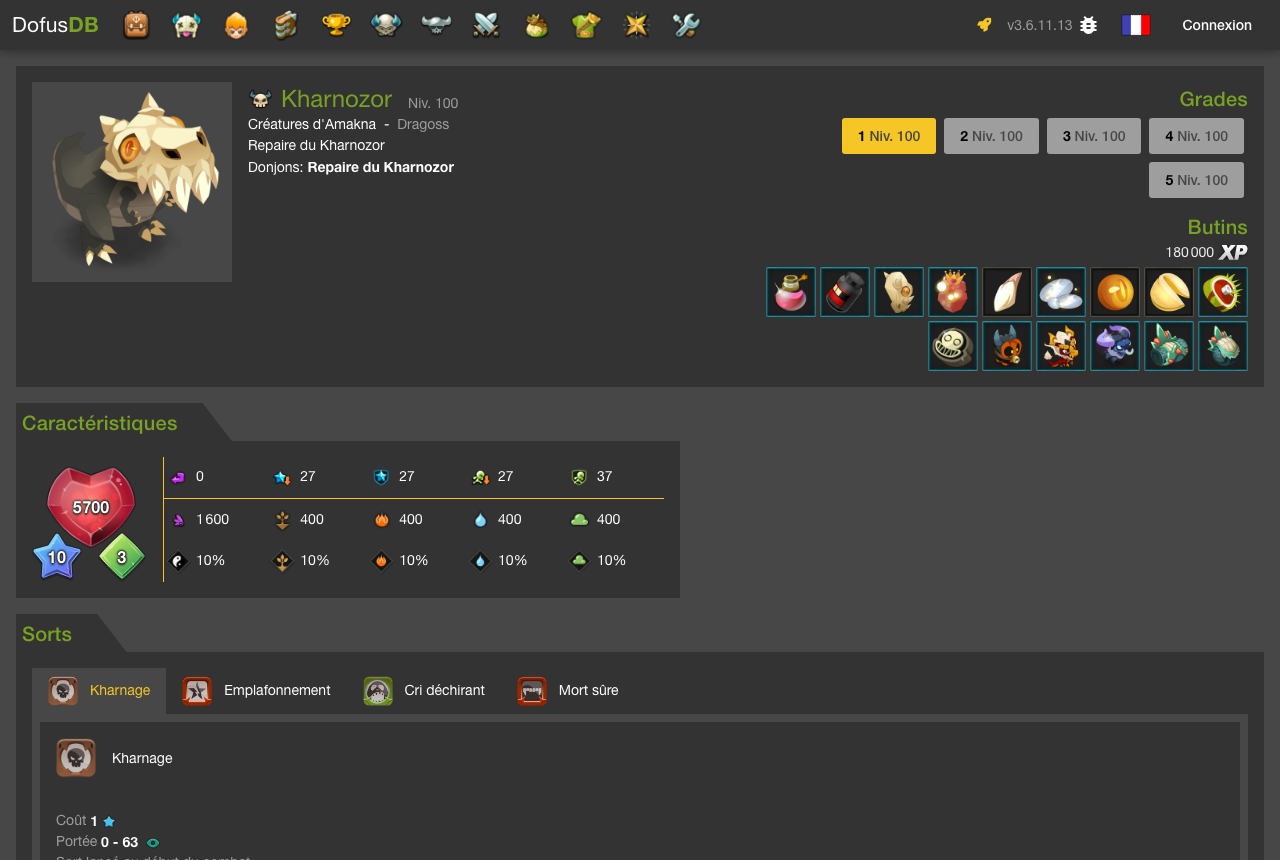Viewport: 1280px width, 860px height.
Task: Click the Connexion login button
Action: pos(1217,25)
